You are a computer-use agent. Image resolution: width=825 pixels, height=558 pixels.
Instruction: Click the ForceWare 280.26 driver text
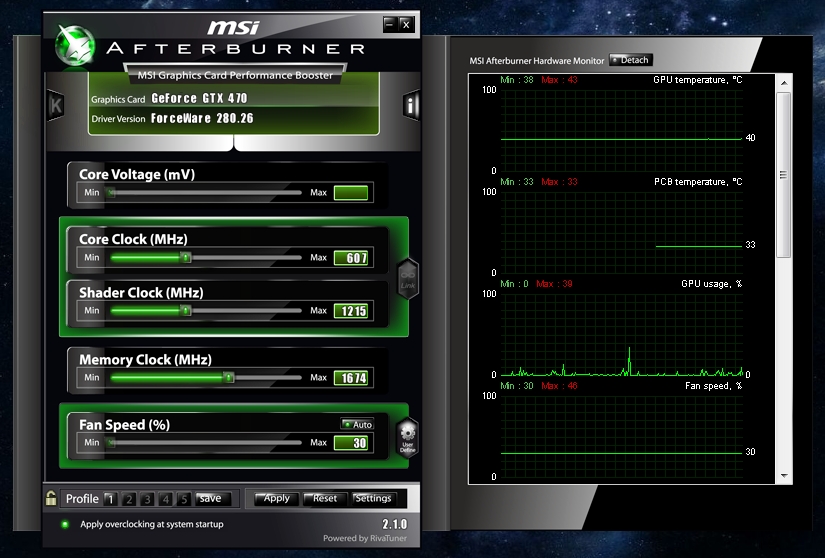(202, 118)
